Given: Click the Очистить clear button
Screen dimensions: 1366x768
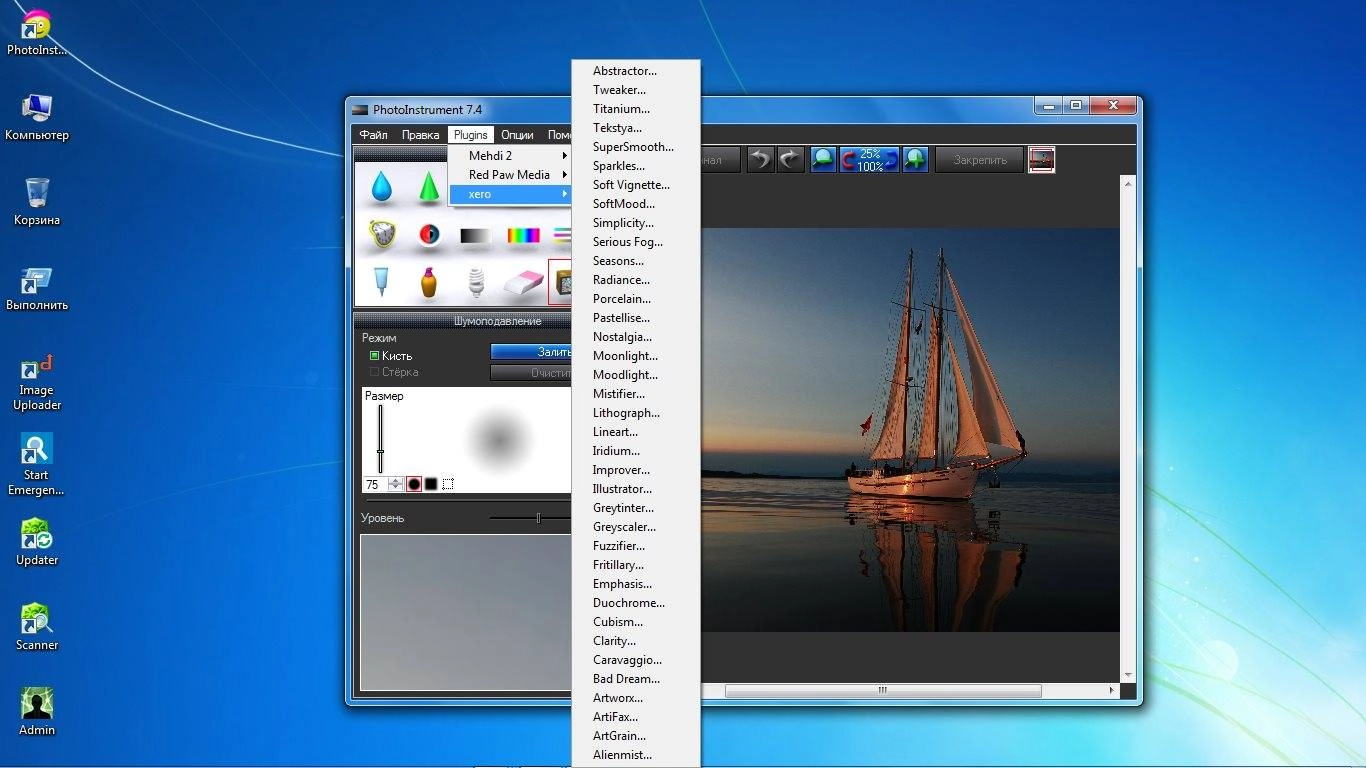Looking at the screenshot, I should pyautogui.click(x=531, y=373).
